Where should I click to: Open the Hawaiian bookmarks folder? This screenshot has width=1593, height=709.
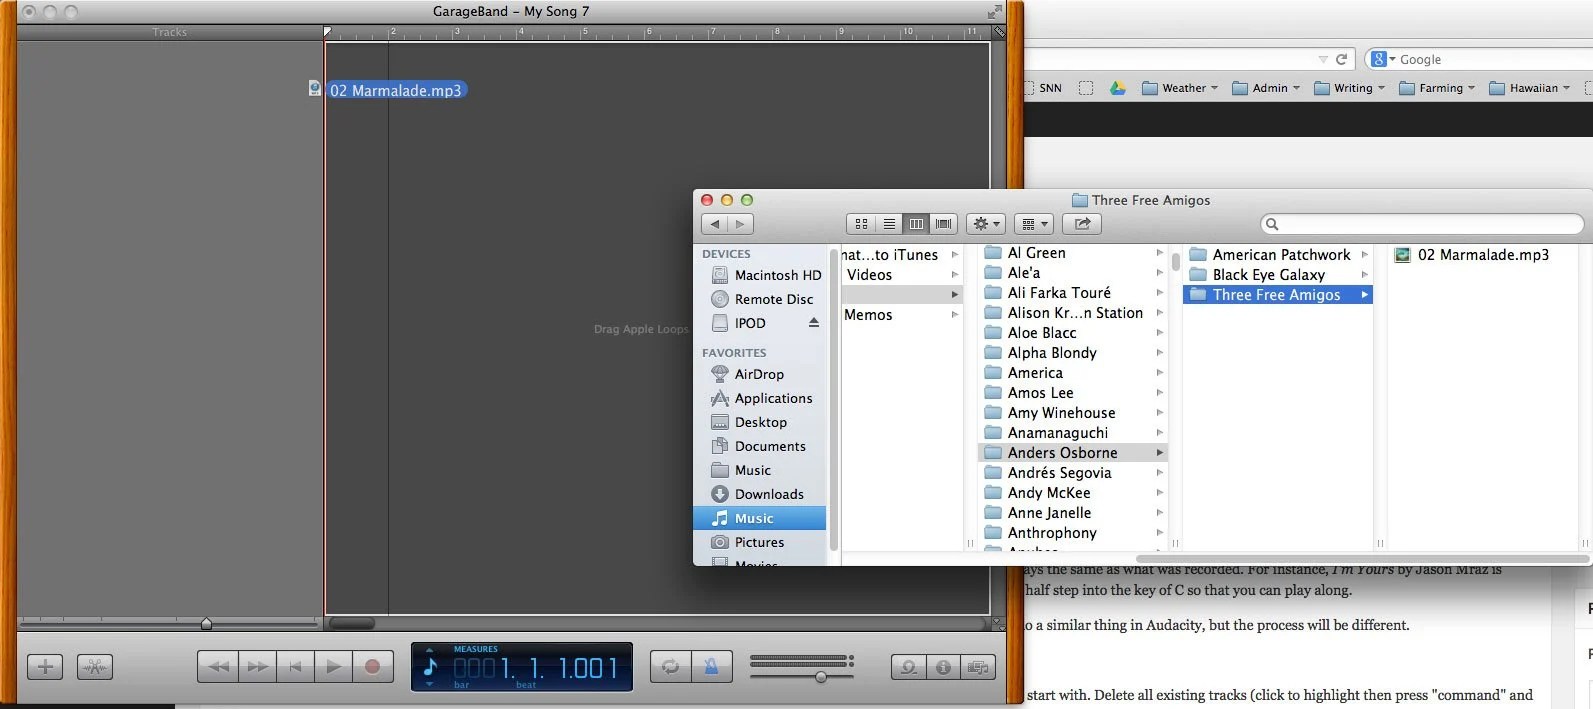(1529, 88)
